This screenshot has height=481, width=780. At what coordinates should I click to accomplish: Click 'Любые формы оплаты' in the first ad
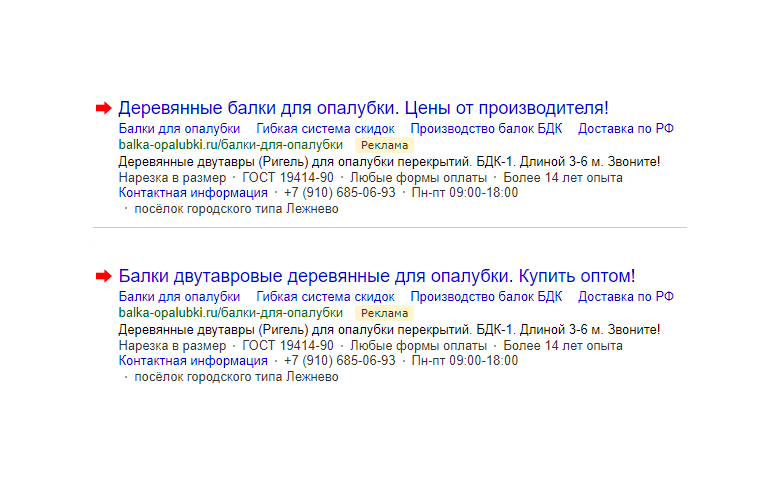coord(418,178)
